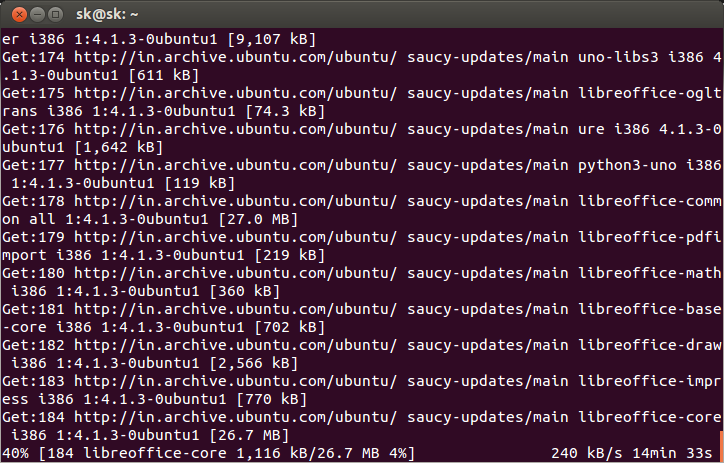Close the sk@sk terminal window
This screenshot has width=724, height=463.
click(x=19, y=15)
